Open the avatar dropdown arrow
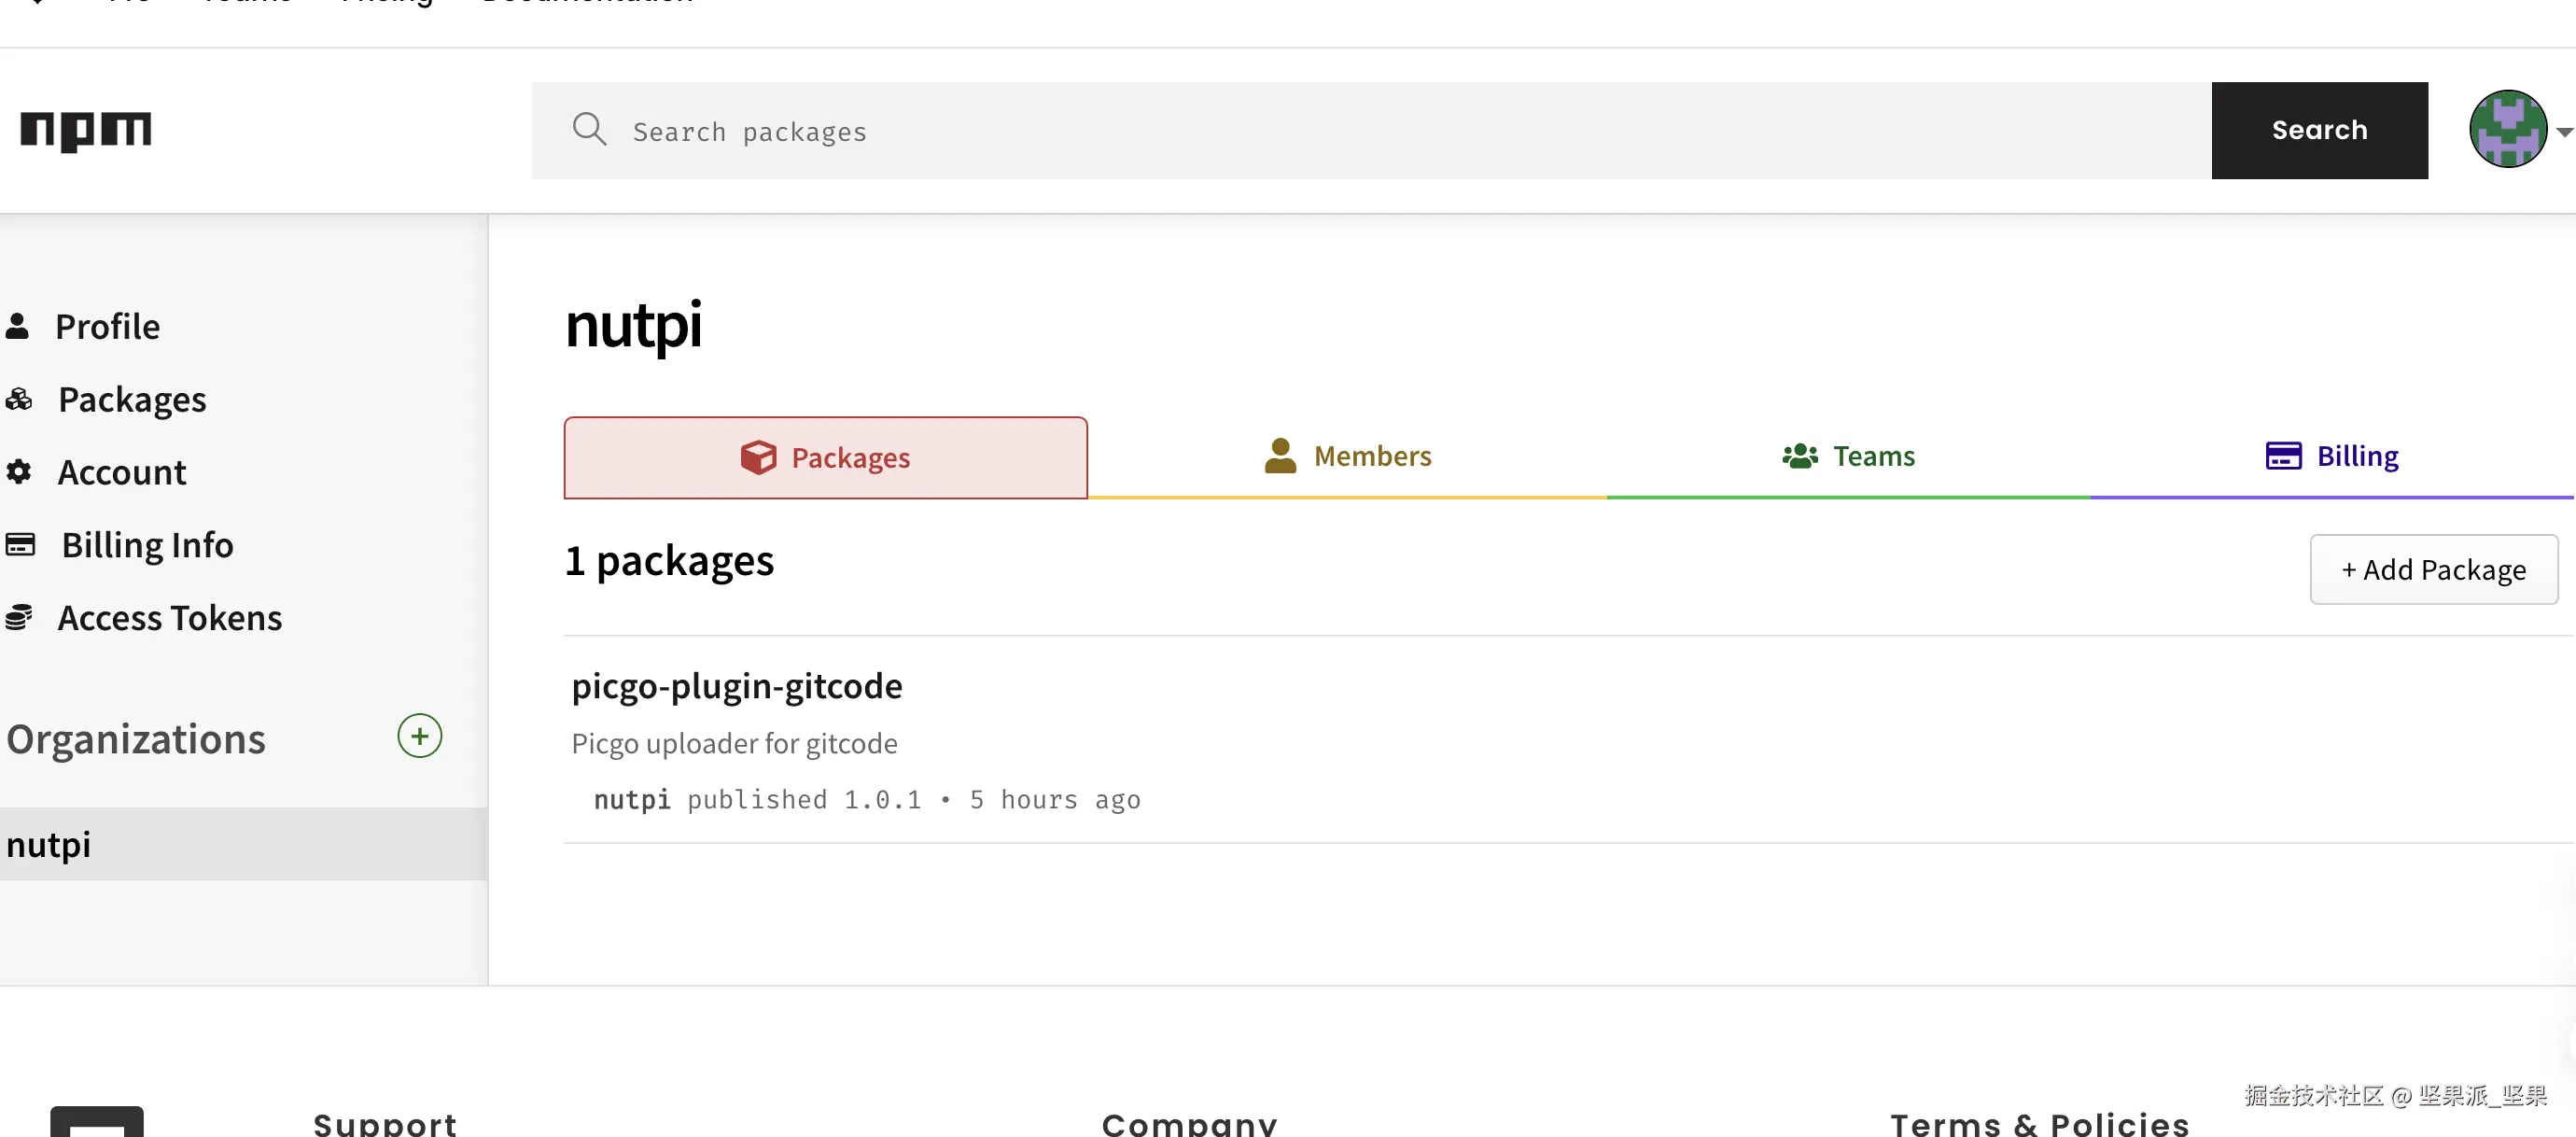 2563,132
